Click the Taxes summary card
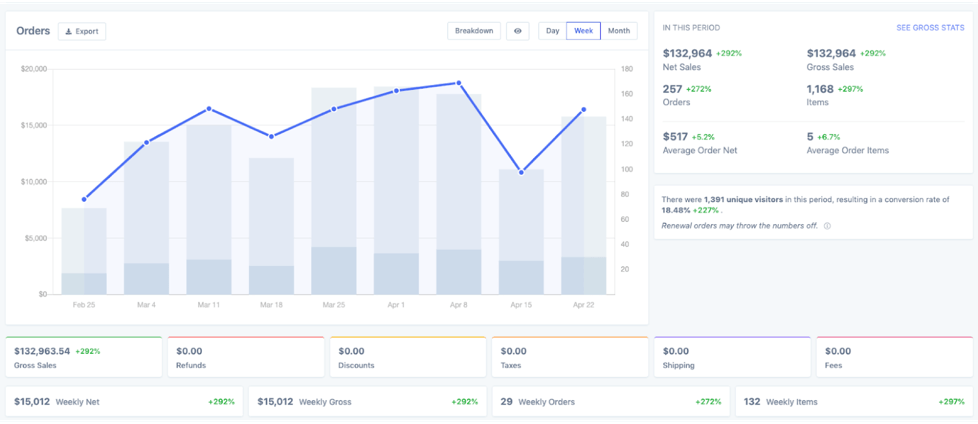 [570, 357]
